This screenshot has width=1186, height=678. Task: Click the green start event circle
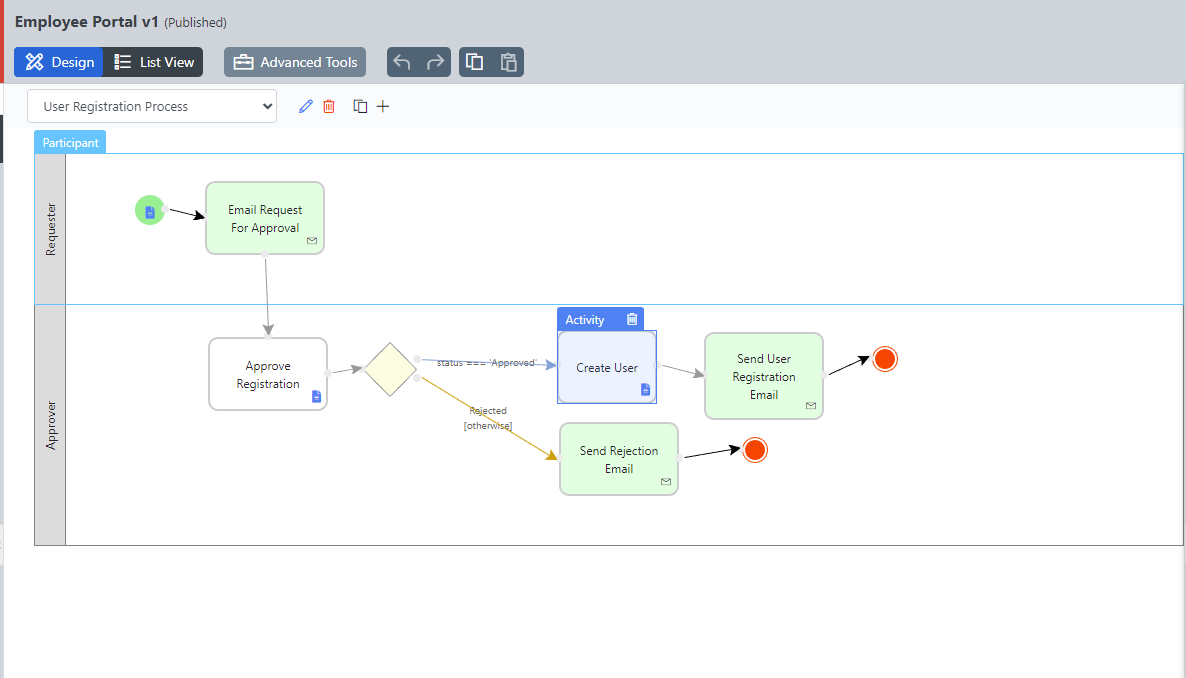point(149,210)
